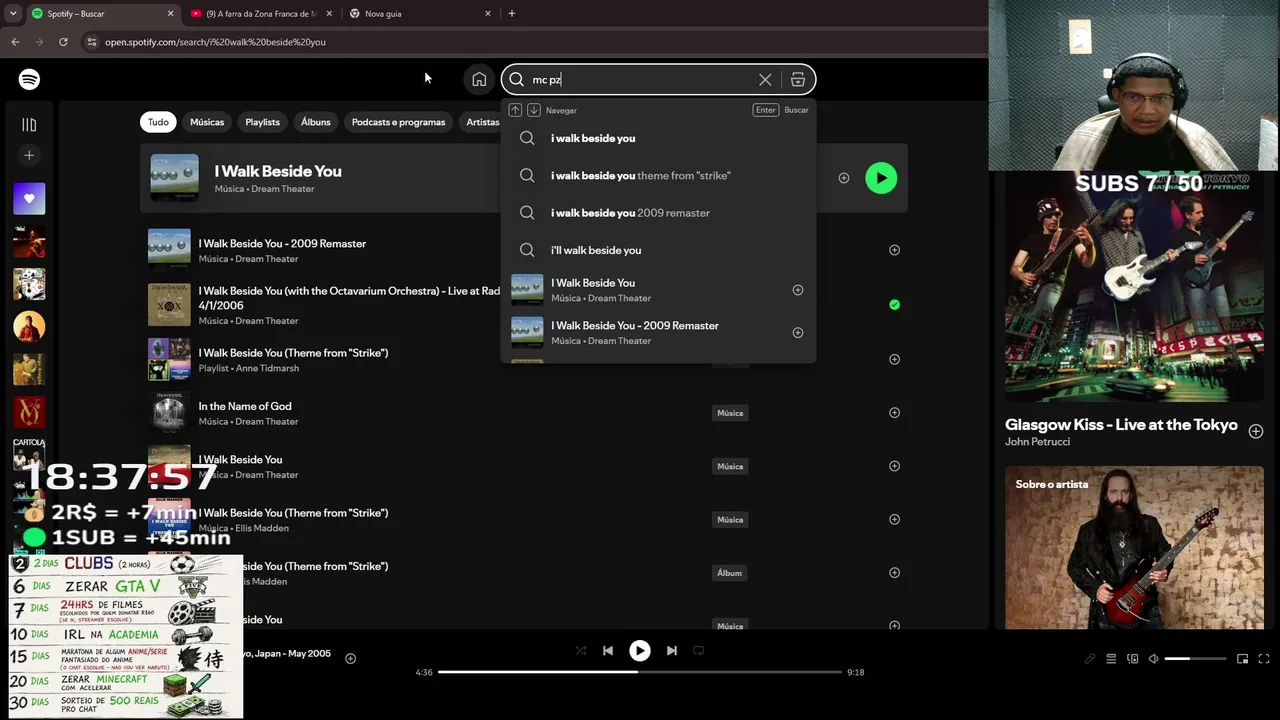The height and width of the screenshot is (720, 1280).
Task: Select the Álbuns filter chip
Action: [x=315, y=122]
